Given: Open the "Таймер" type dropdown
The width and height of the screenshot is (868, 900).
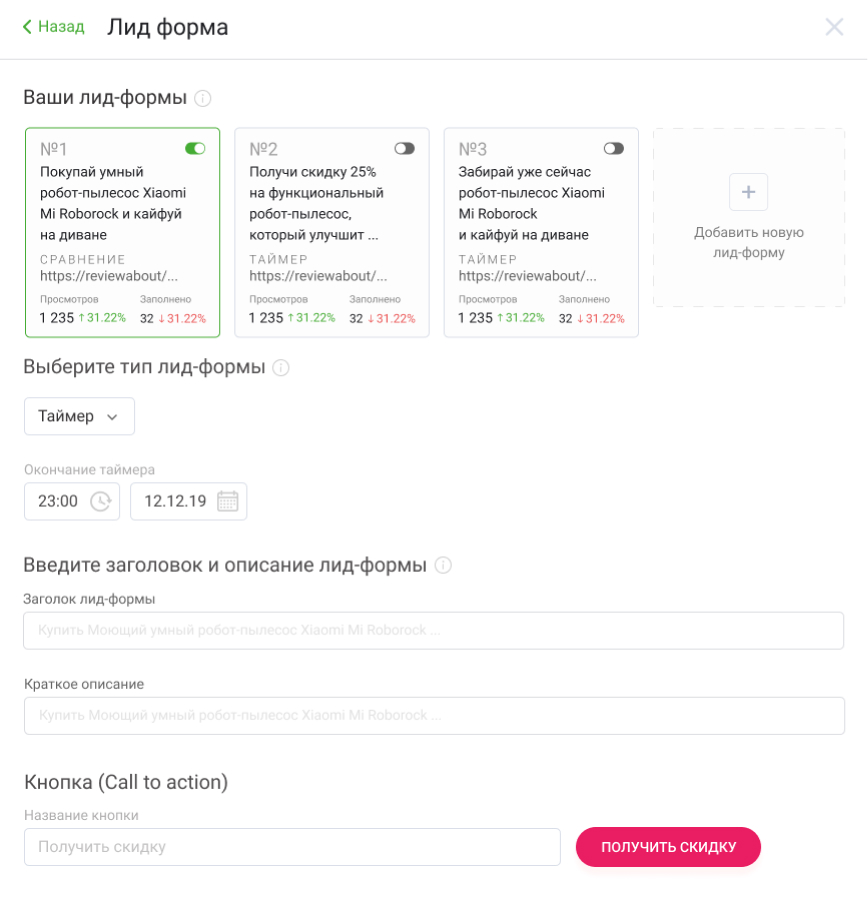Looking at the screenshot, I should (x=79, y=416).
